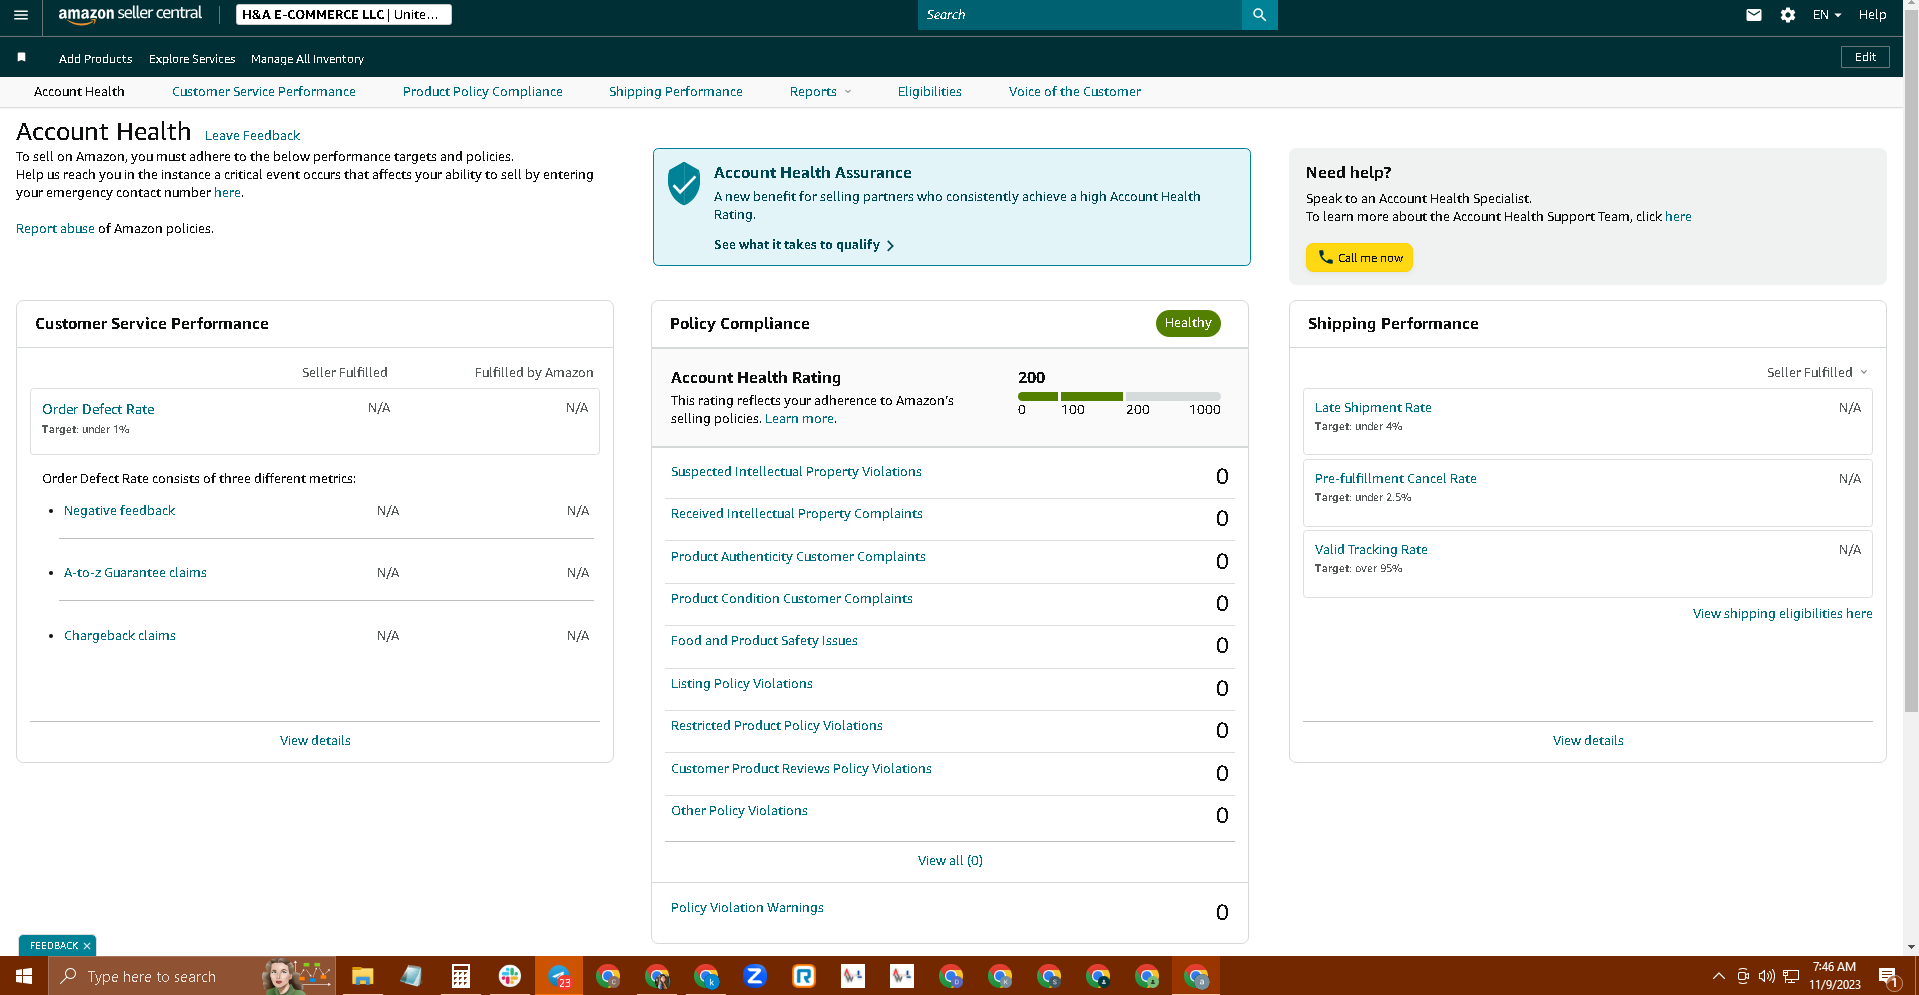Open Zoom from the taskbar

[x=755, y=976]
